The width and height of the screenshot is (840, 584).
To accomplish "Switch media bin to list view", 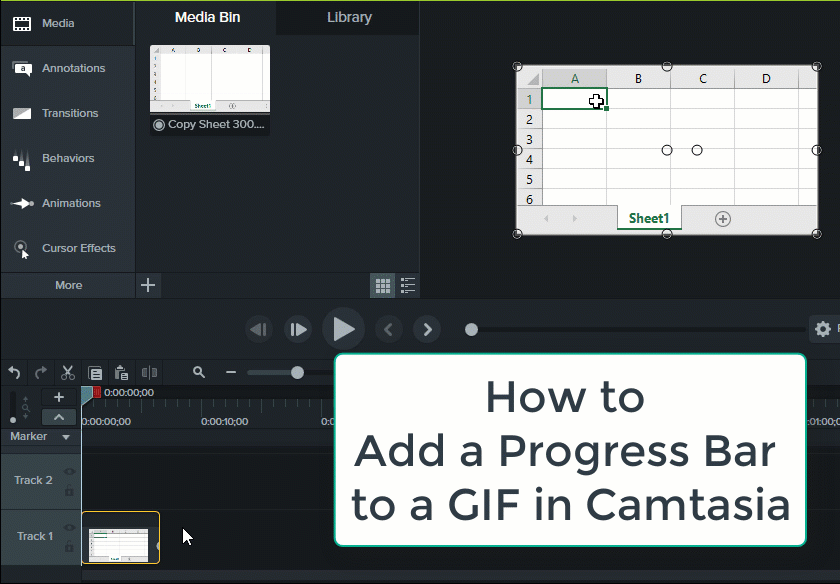I will [x=407, y=285].
